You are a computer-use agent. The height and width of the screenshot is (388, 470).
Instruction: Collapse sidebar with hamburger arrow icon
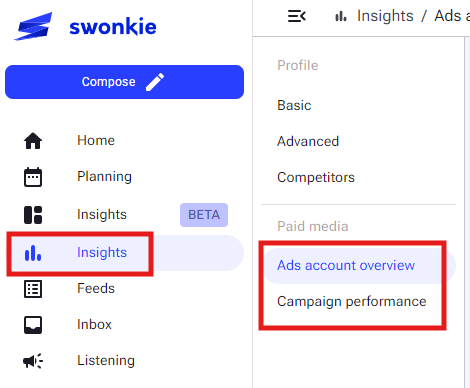[297, 16]
